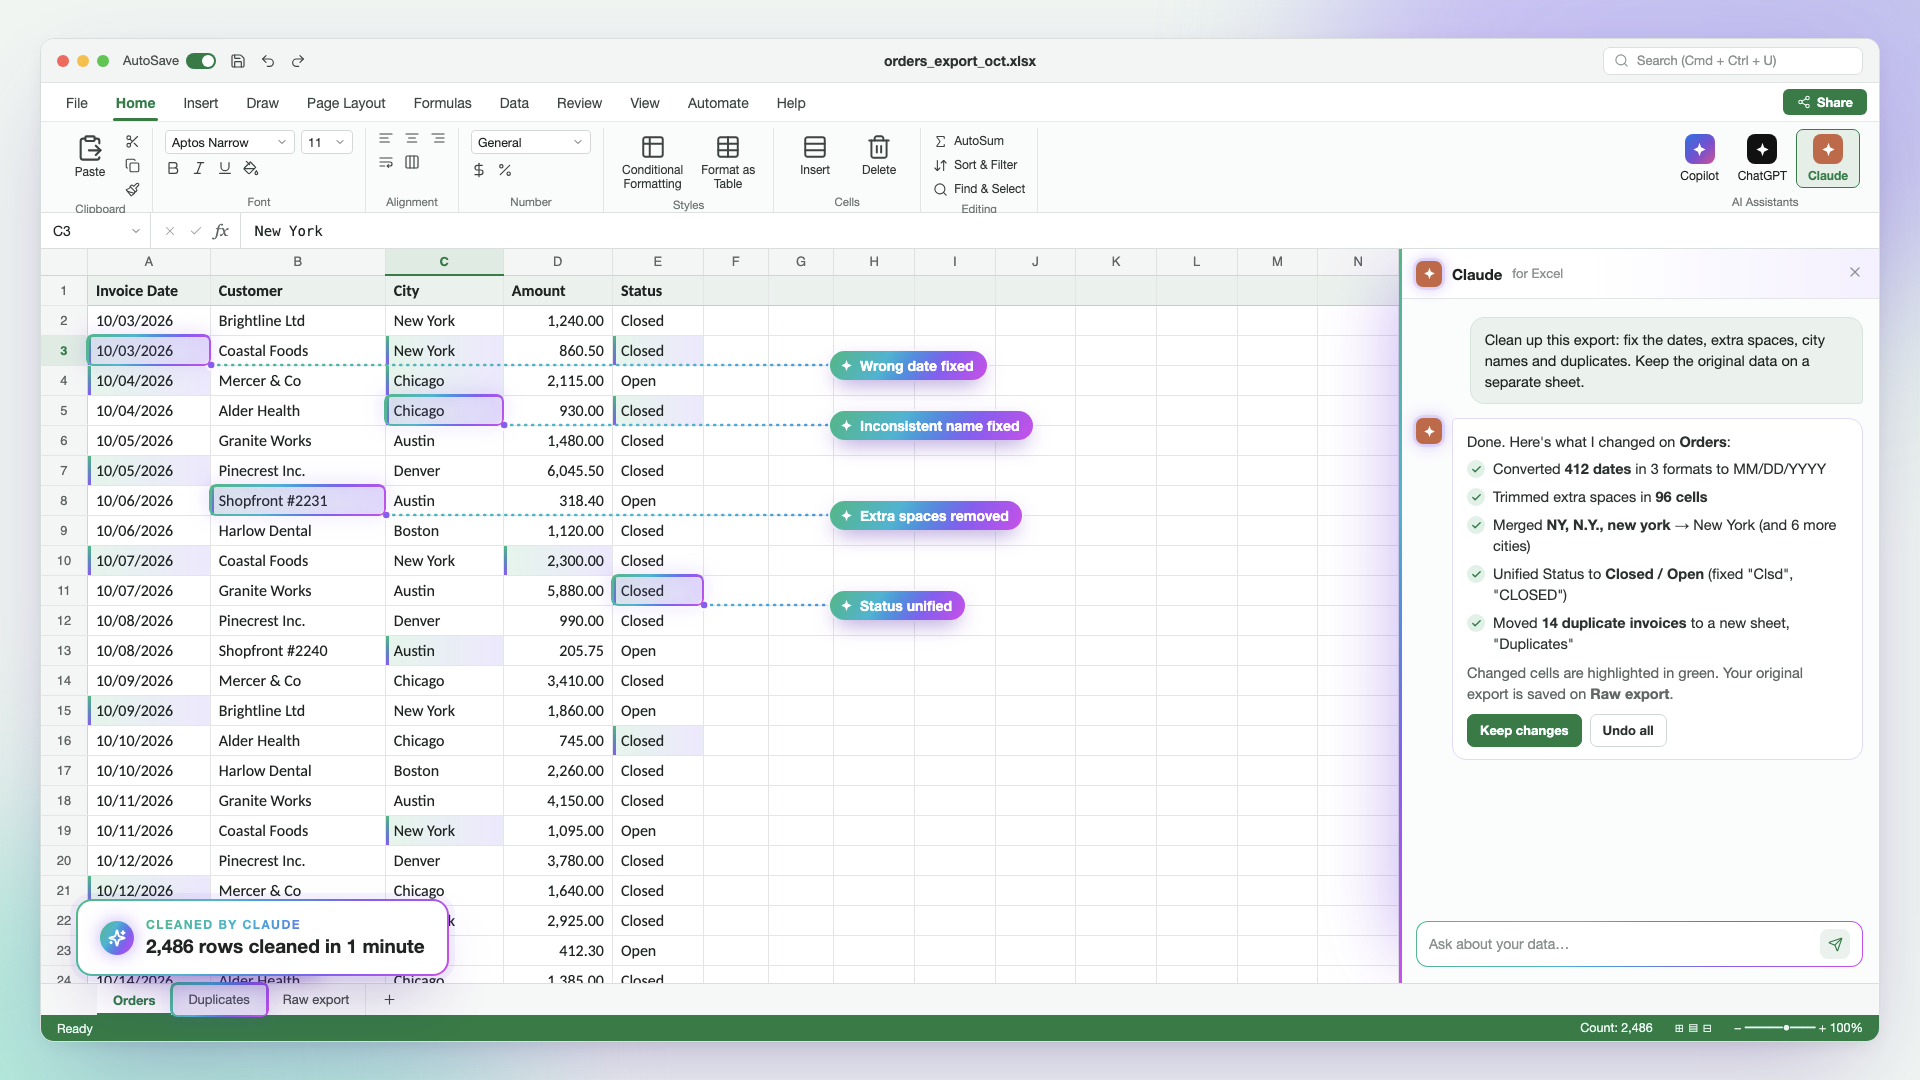
Task: Apply Italic formatting
Action: coord(199,168)
